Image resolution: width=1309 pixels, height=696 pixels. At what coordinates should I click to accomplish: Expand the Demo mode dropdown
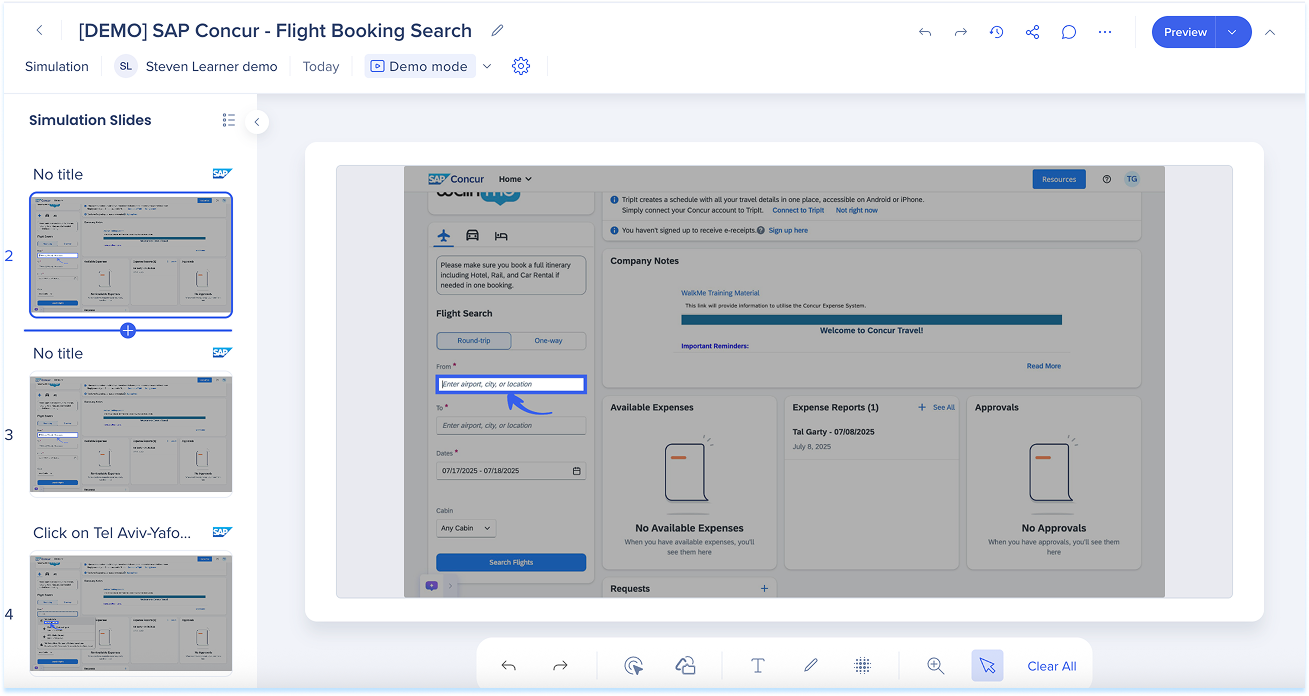pyautogui.click(x=487, y=66)
